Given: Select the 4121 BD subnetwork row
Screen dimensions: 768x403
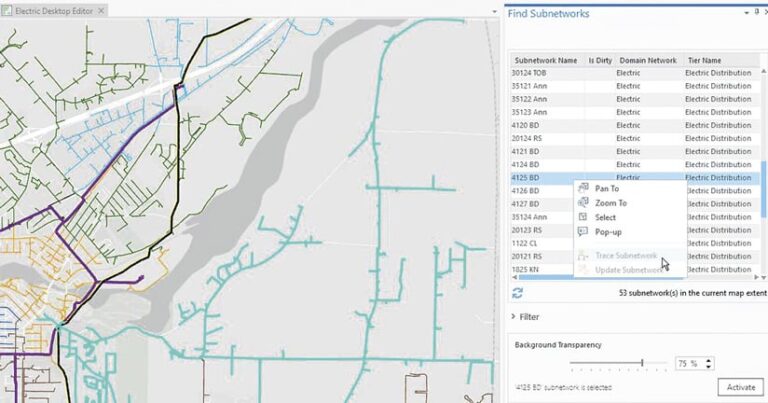Looking at the screenshot, I should pos(635,152).
